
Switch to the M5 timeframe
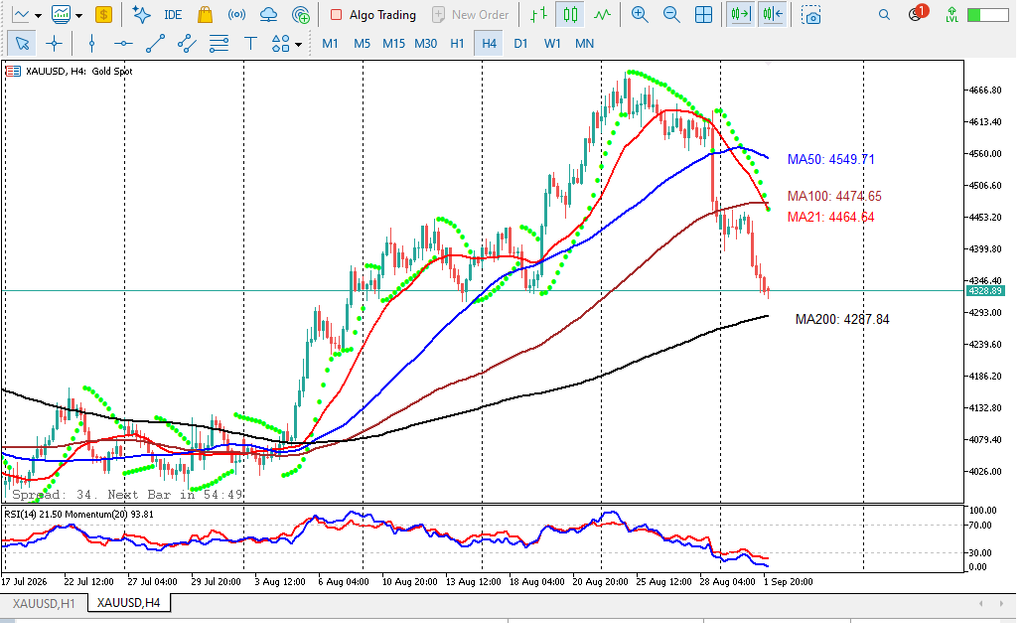[362, 44]
